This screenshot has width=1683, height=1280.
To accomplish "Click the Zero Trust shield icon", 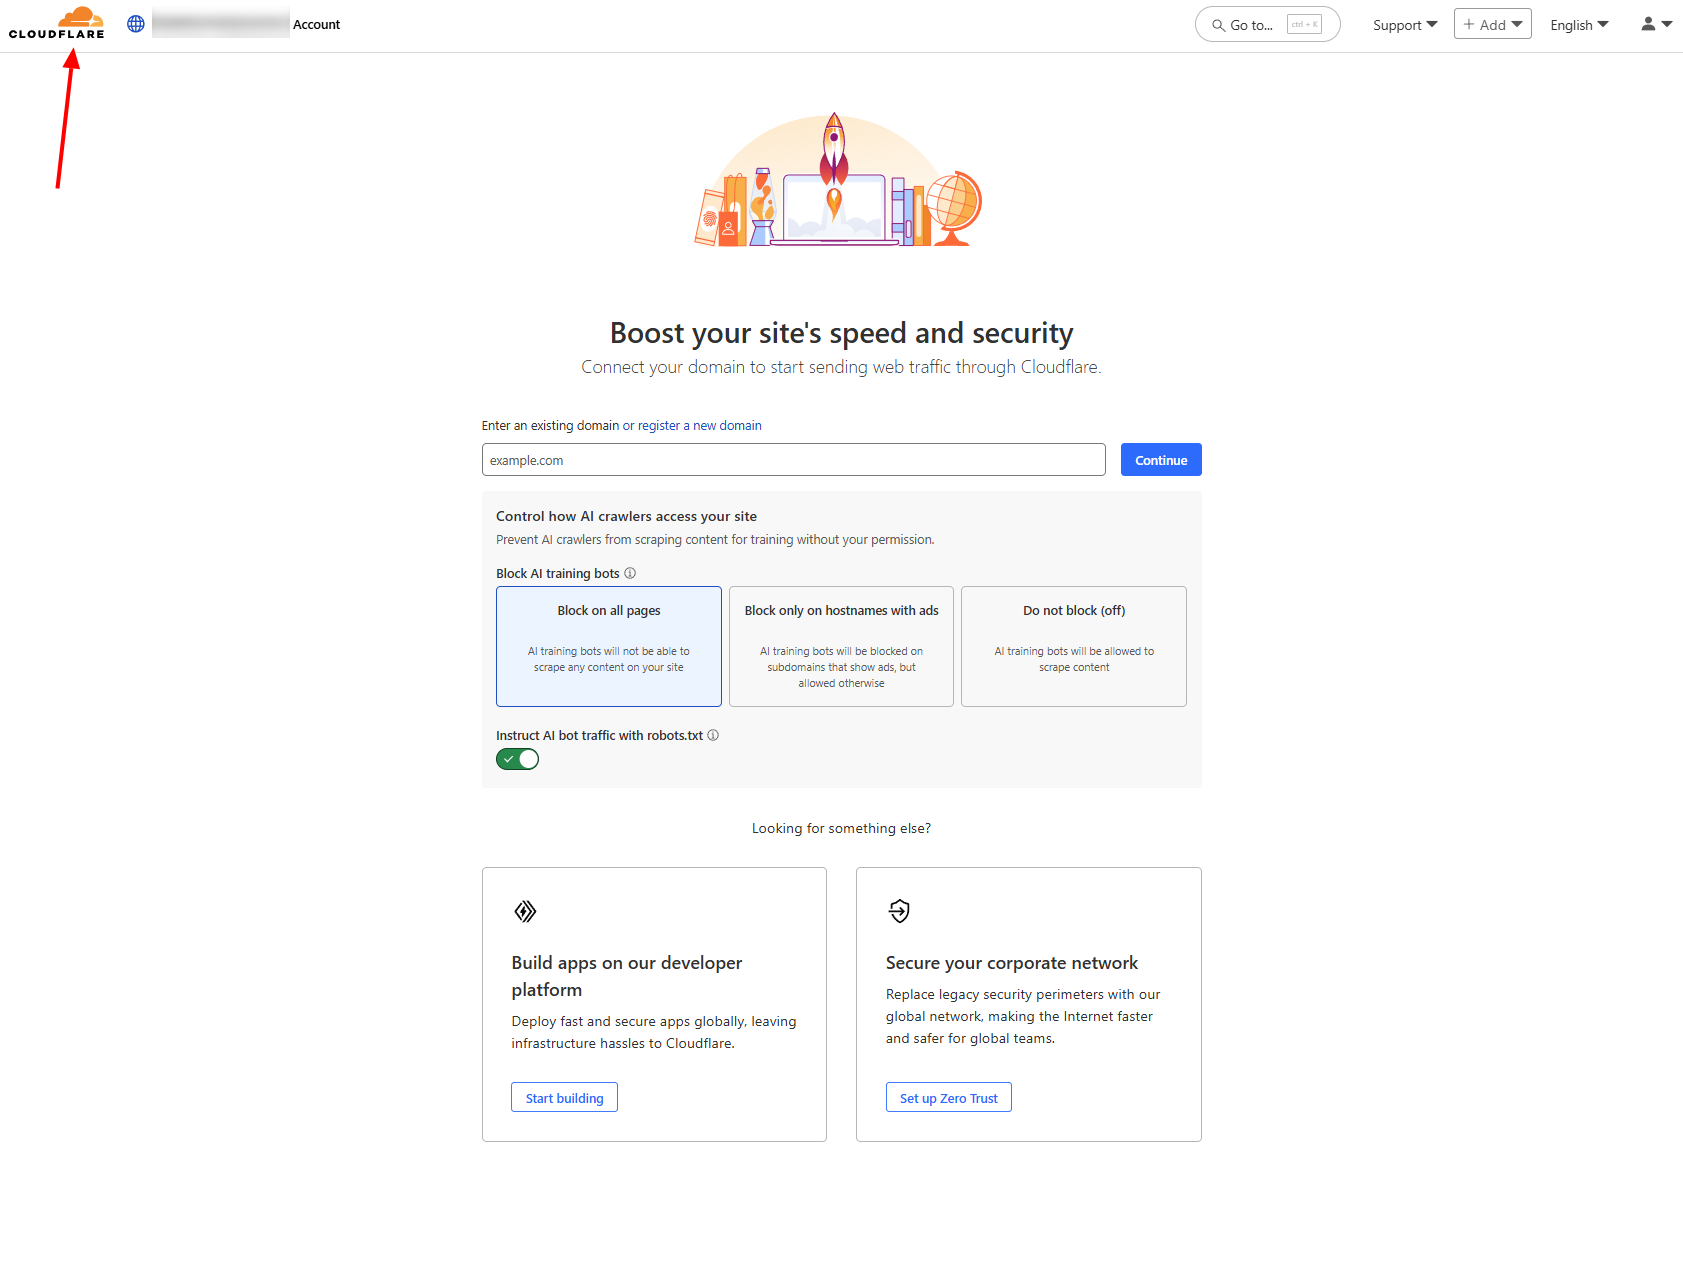I will coord(899,911).
